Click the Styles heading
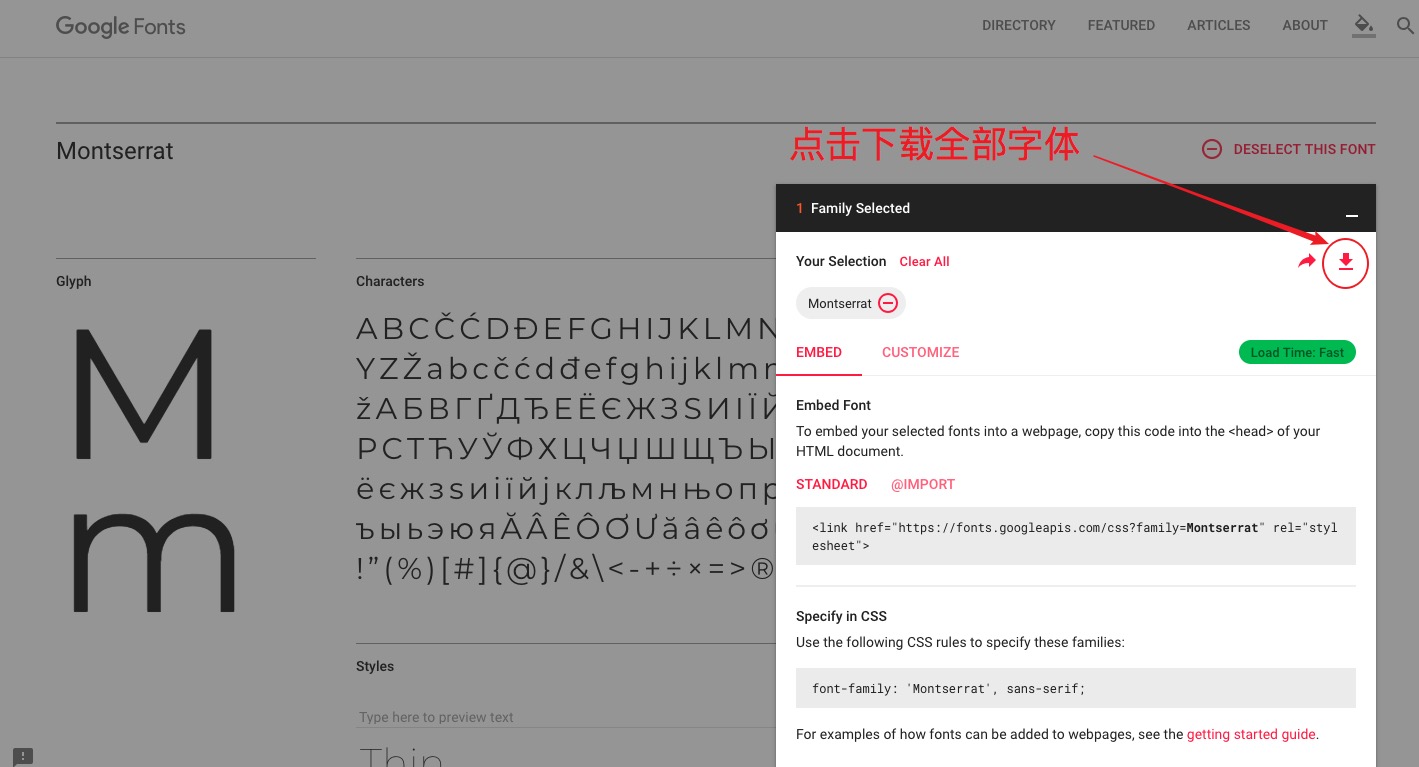1419x767 pixels. coord(375,666)
